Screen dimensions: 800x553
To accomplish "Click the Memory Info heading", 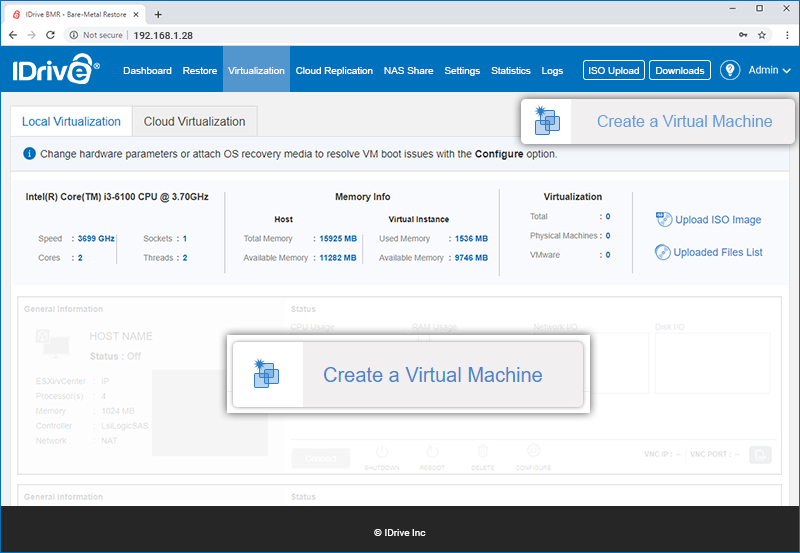I will click(x=362, y=196).
